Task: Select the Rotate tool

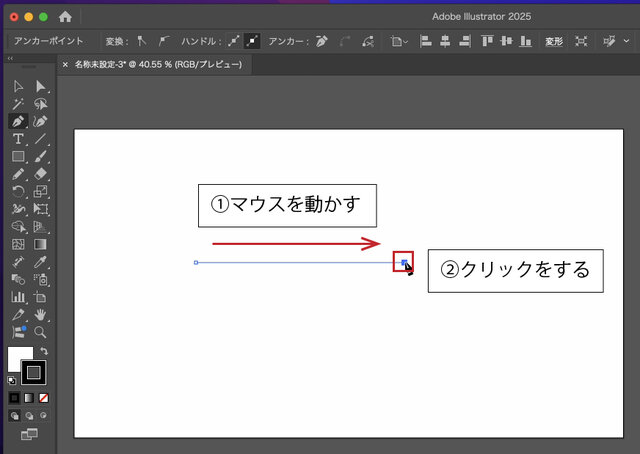Action: pyautogui.click(x=18, y=191)
